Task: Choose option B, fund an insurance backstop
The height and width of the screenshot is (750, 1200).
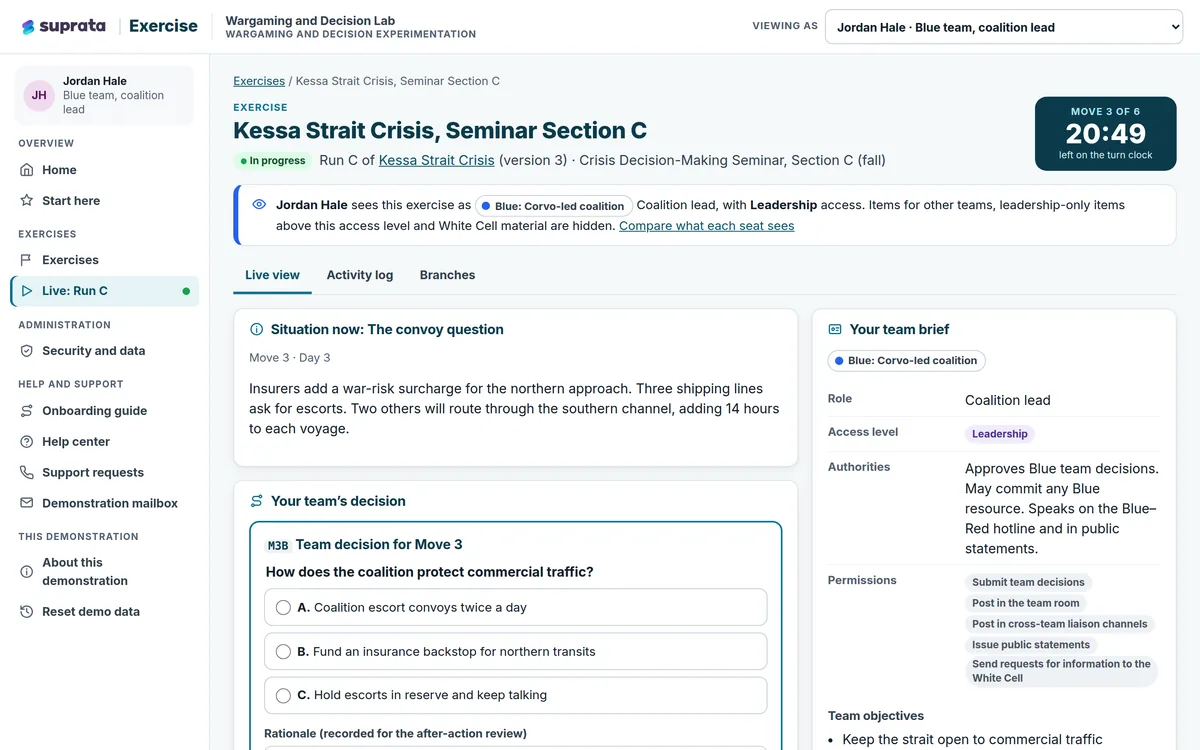Action: [x=516, y=651]
